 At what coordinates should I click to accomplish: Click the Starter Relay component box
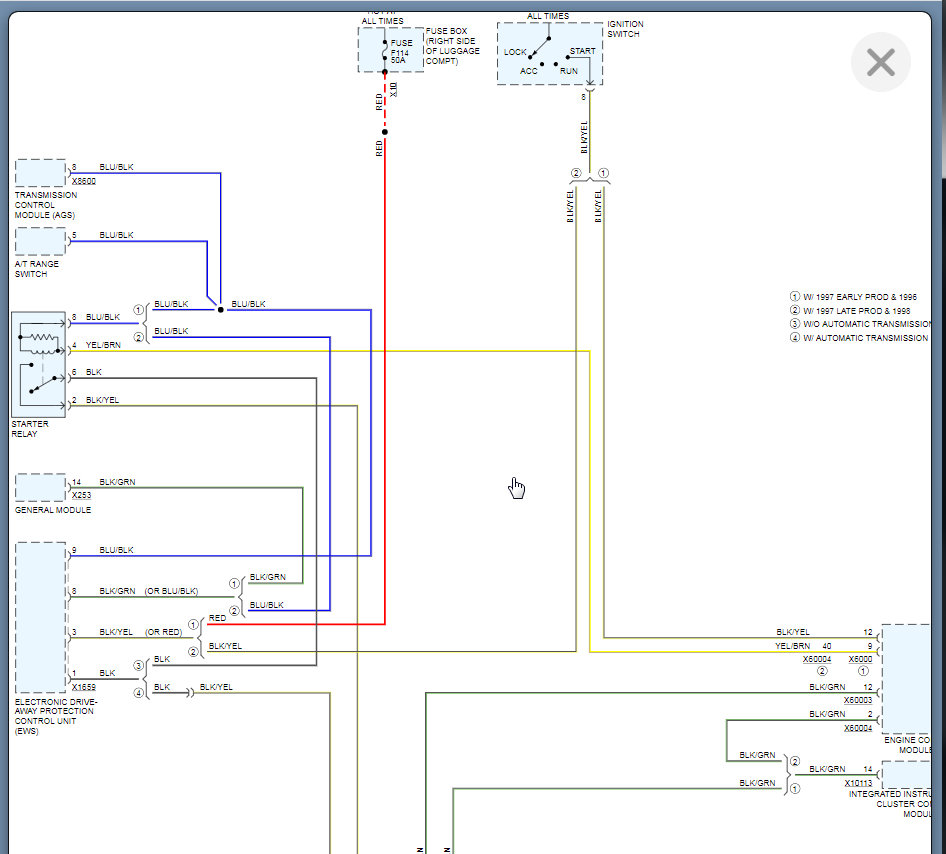(x=39, y=364)
